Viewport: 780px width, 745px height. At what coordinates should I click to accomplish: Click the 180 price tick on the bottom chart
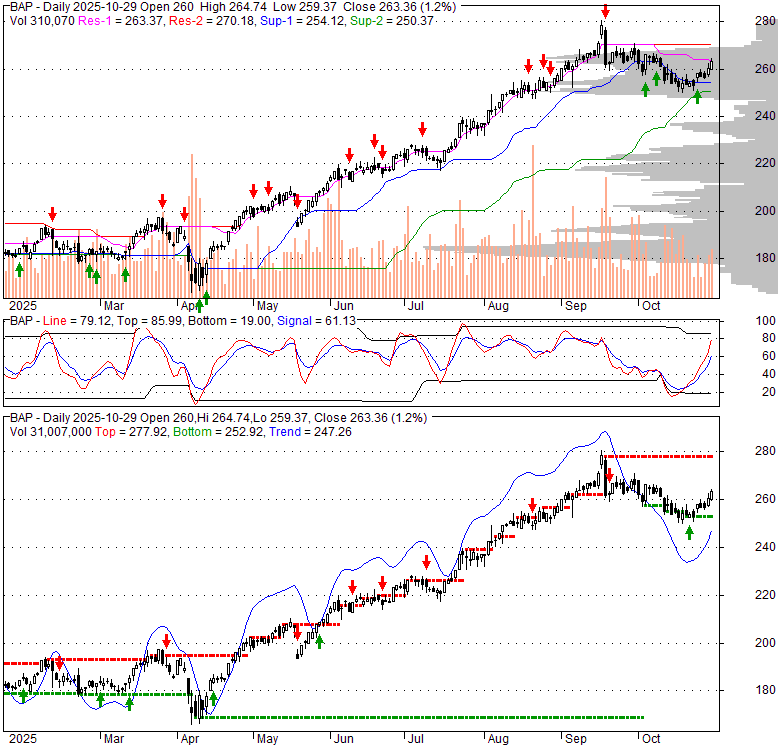click(766, 690)
